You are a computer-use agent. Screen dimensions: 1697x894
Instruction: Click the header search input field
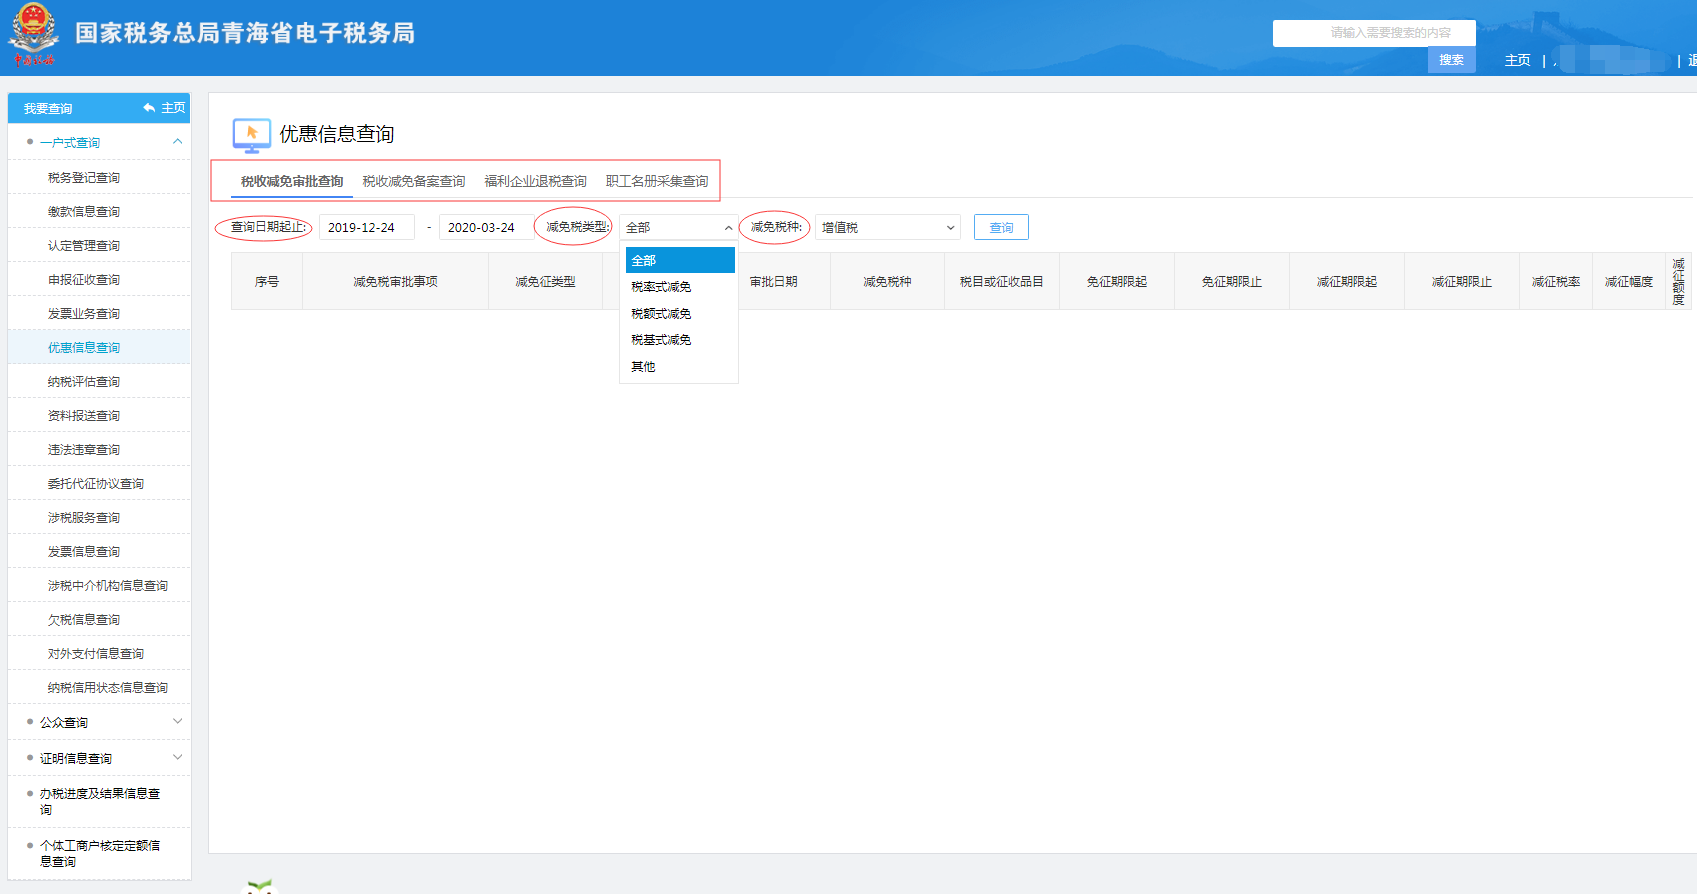pos(1374,33)
